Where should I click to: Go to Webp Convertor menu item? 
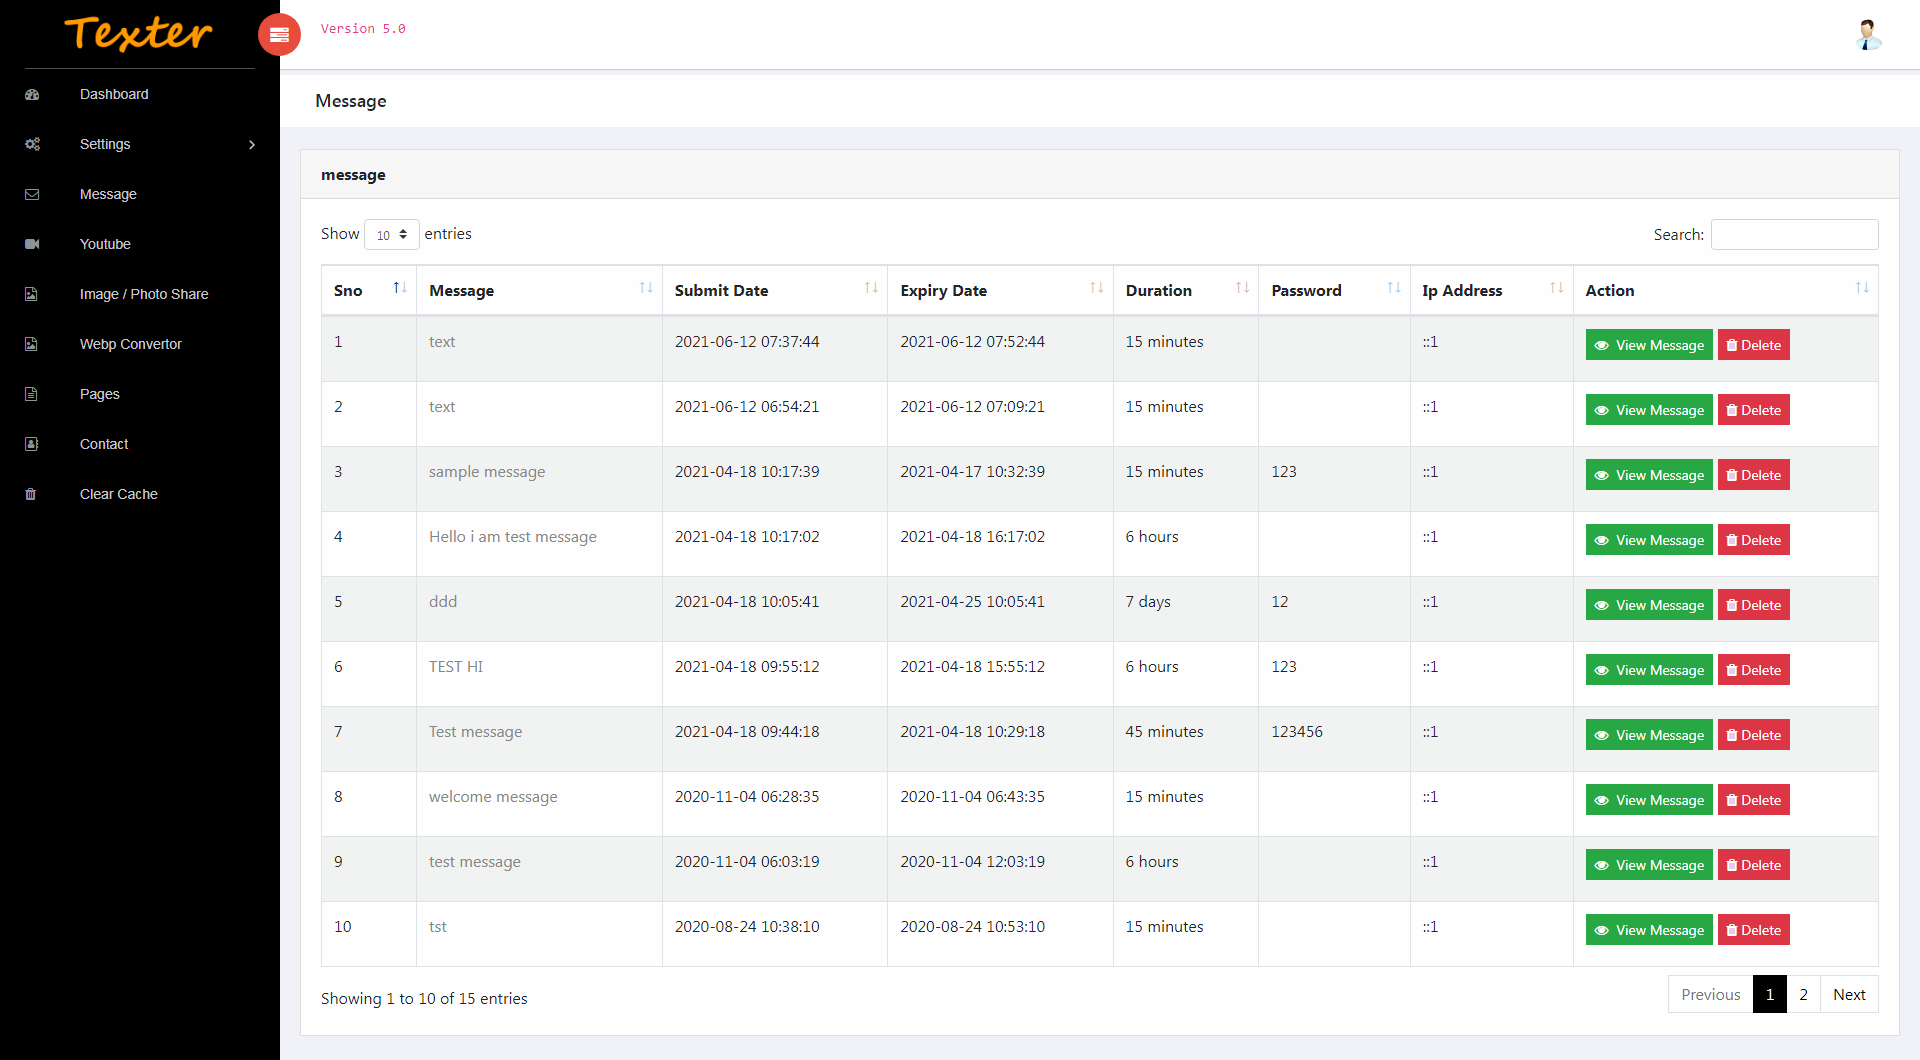click(131, 344)
